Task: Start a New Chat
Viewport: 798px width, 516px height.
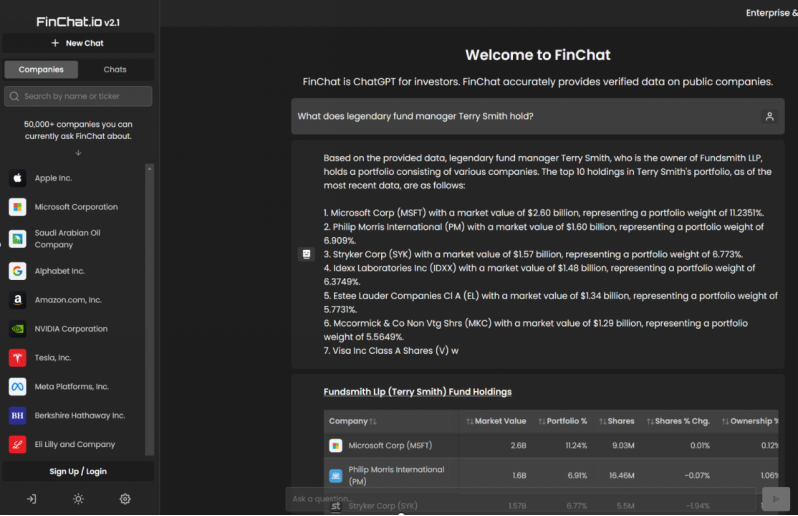Action: tap(78, 43)
